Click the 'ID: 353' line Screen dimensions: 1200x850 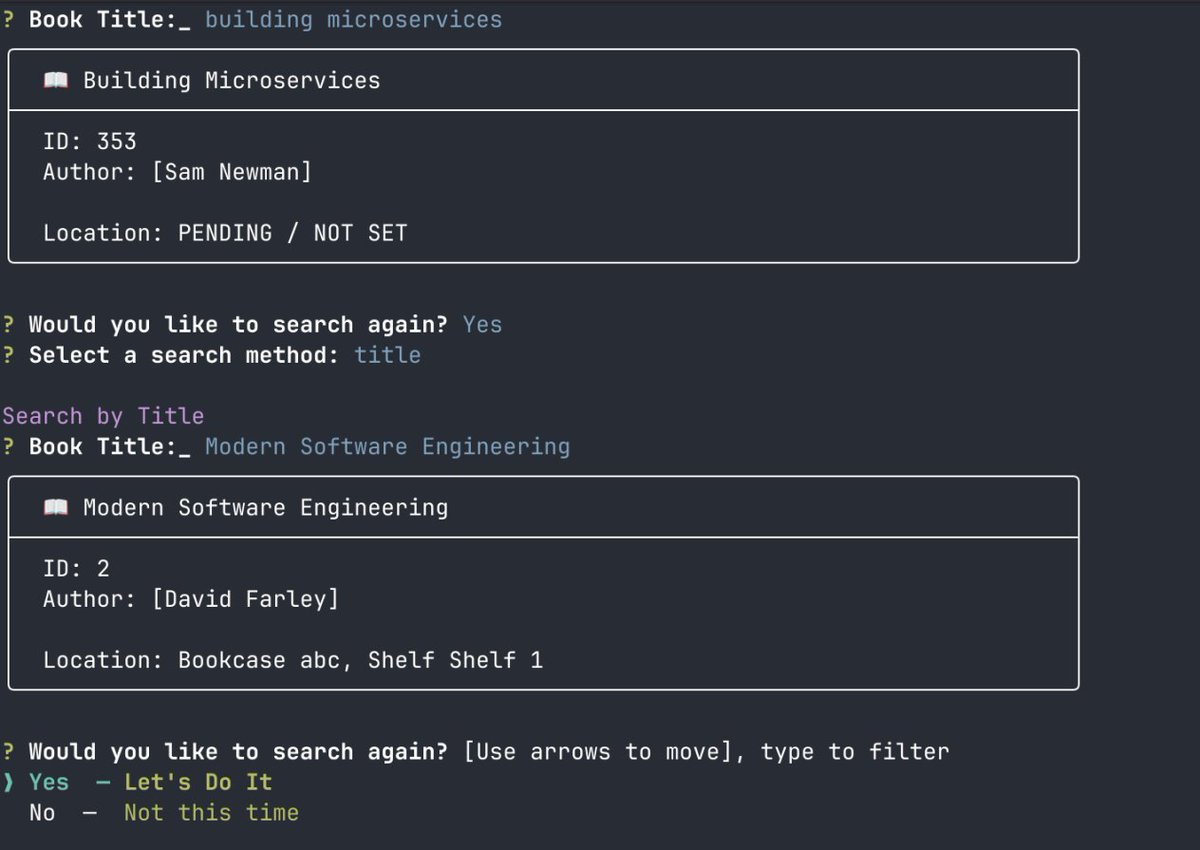click(x=90, y=142)
